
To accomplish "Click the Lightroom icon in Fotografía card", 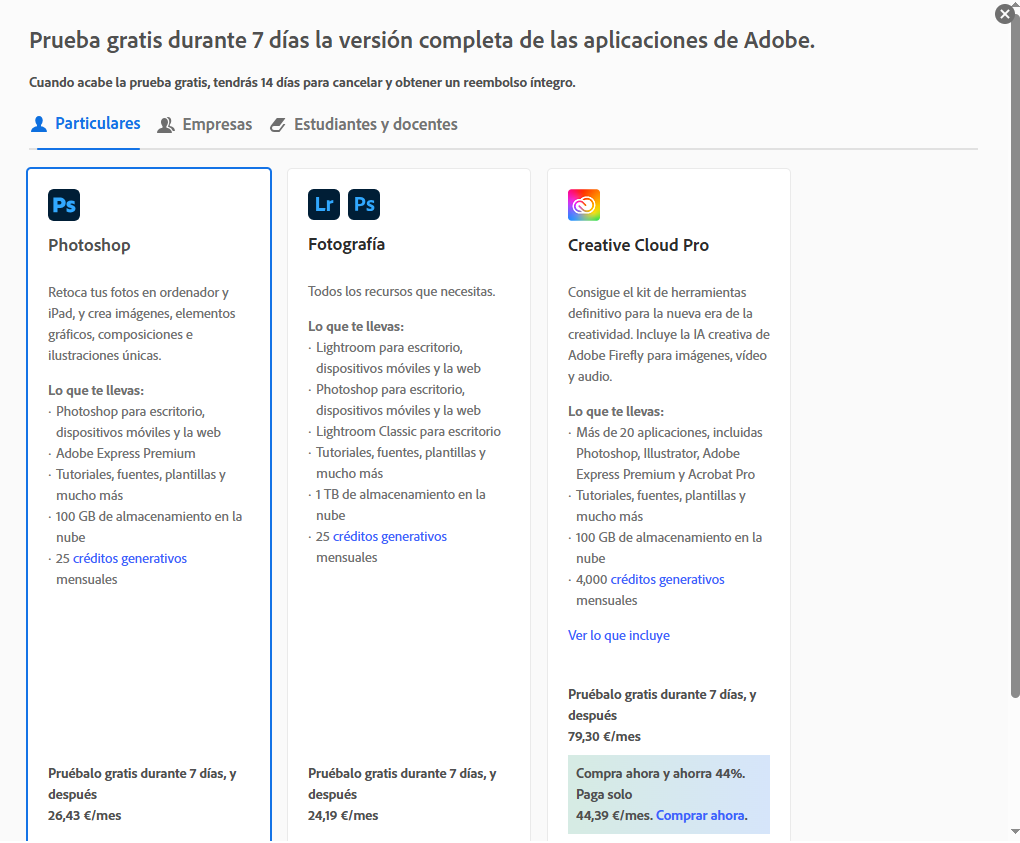I will [324, 205].
